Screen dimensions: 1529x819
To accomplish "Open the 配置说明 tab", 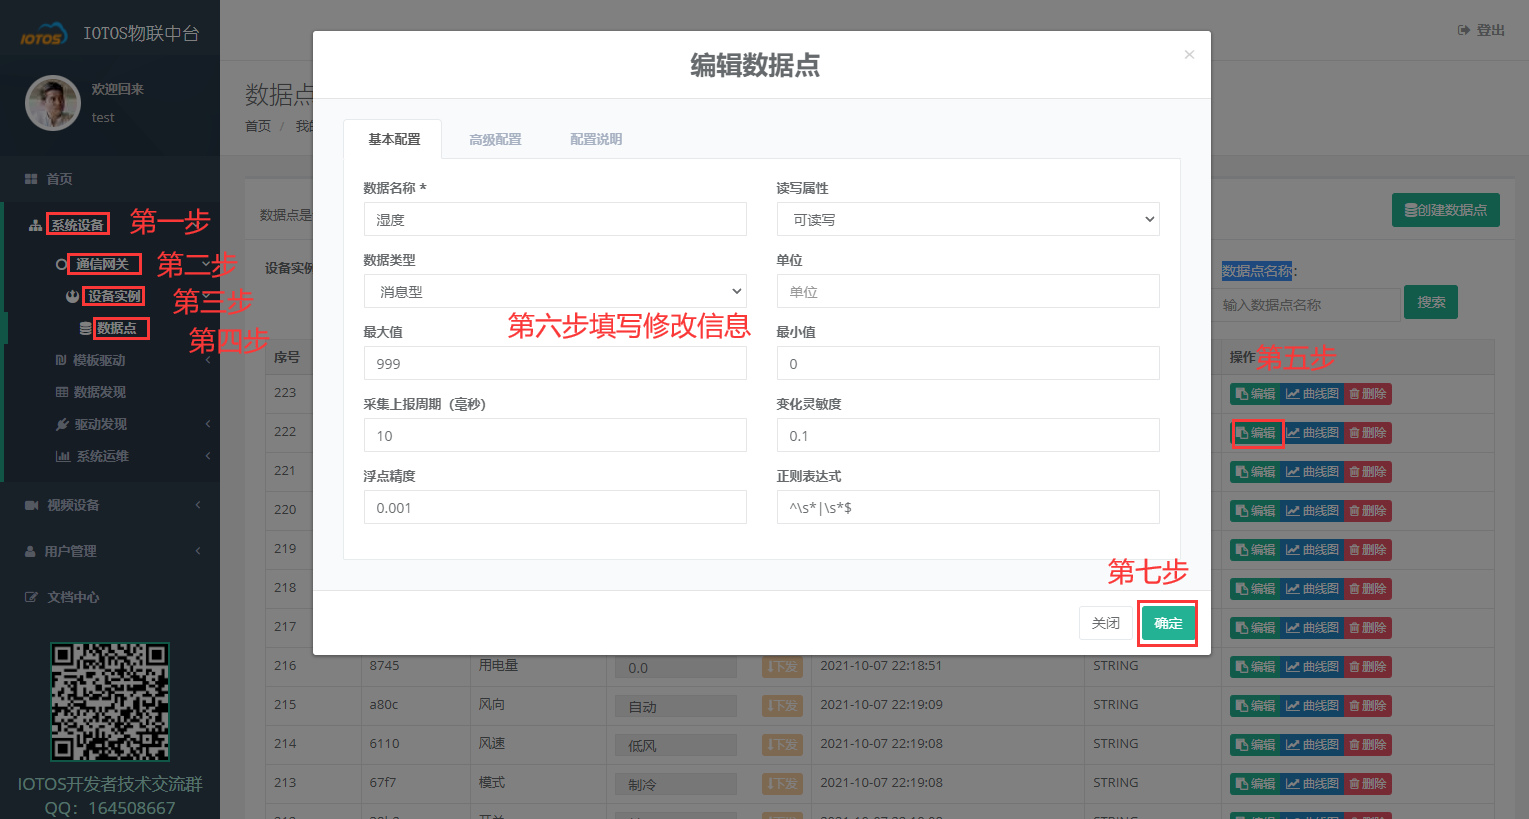I will 595,139.
